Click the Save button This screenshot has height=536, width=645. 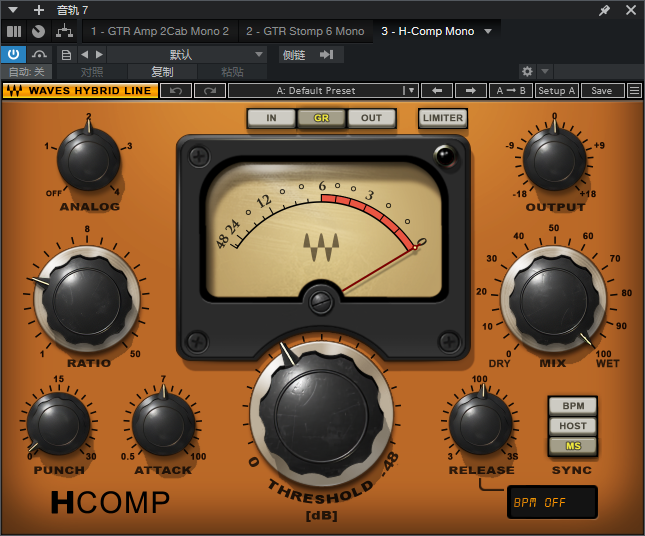pyautogui.click(x=602, y=90)
